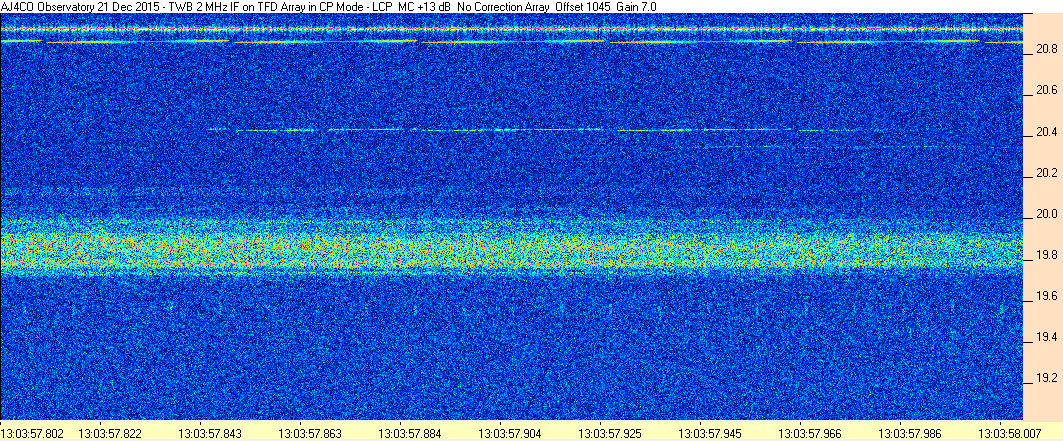Click the 20.2 frequency axis label
Viewport: 1063px width, 441px height.
point(1047,173)
